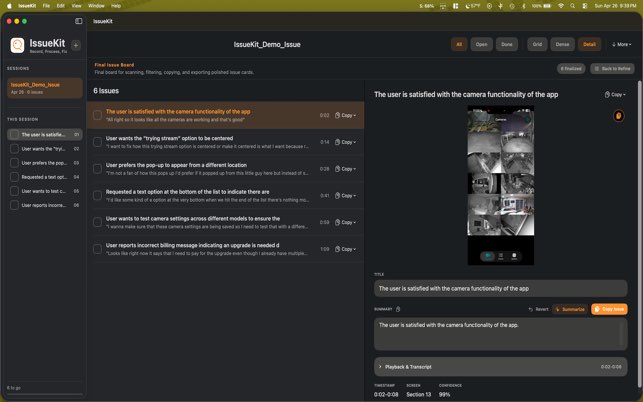643x402 pixels.
Task: Toggle the sidebar using the panel icon
Action: point(78,21)
